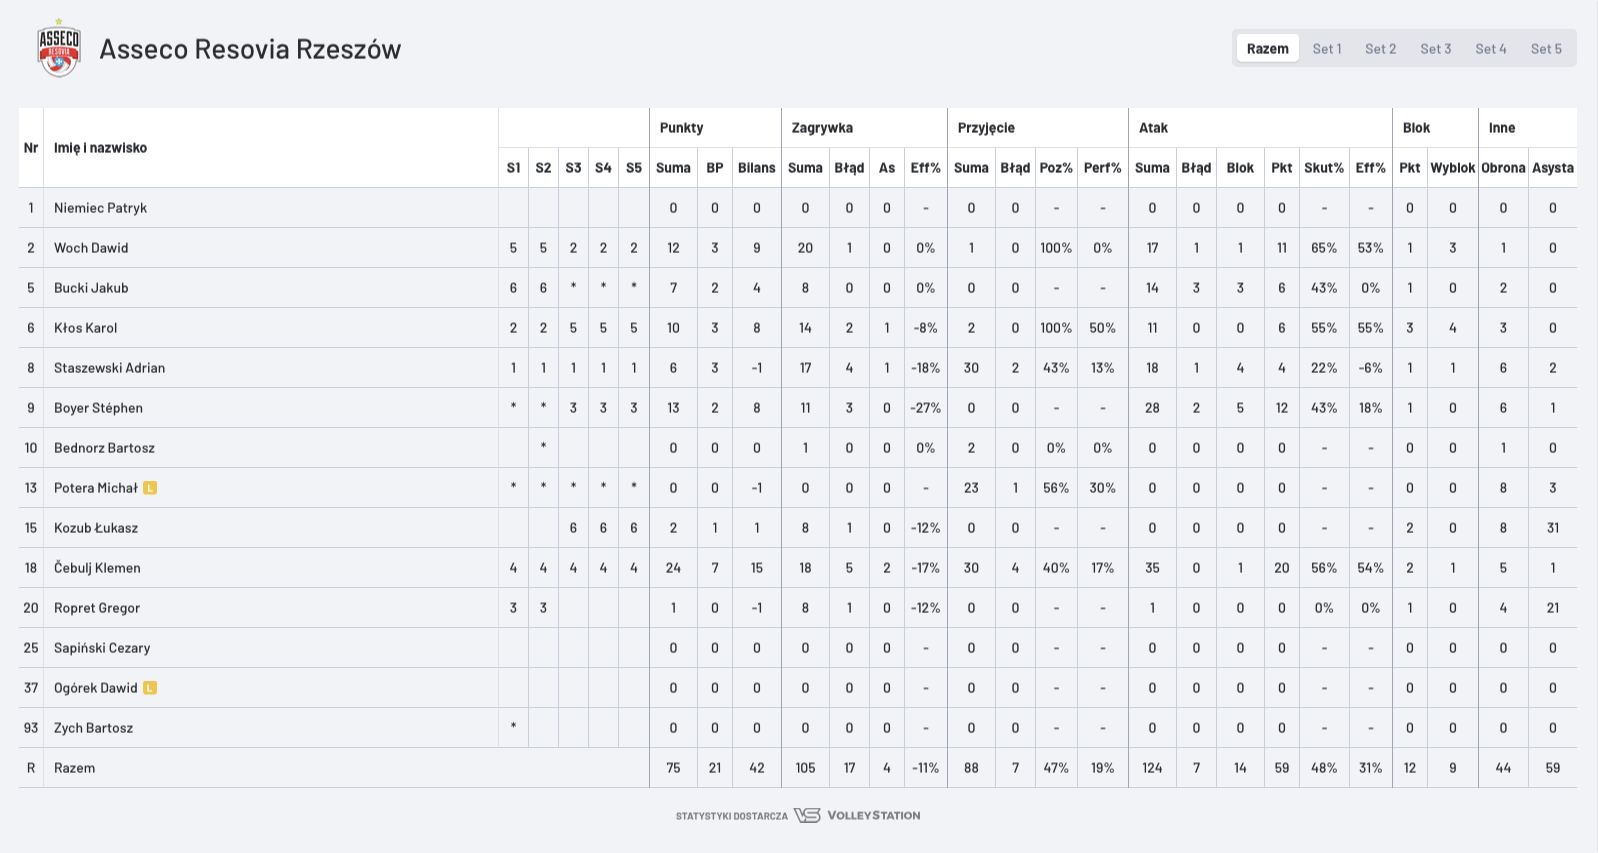Click player name Čebulj Klemen
This screenshot has height=853, width=1598.
[97, 568]
